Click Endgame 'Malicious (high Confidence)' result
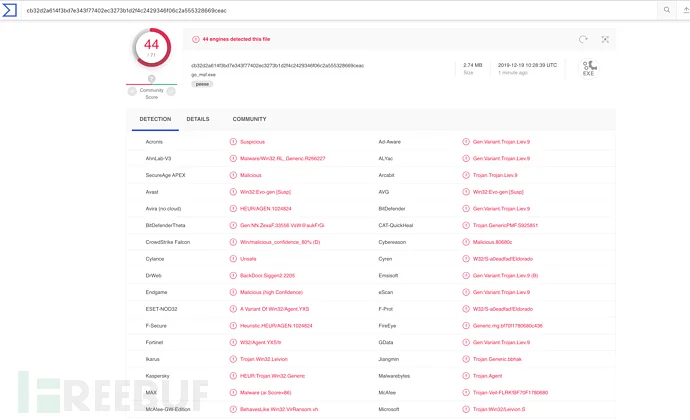Image resolution: width=690 pixels, height=420 pixels. 271,292
